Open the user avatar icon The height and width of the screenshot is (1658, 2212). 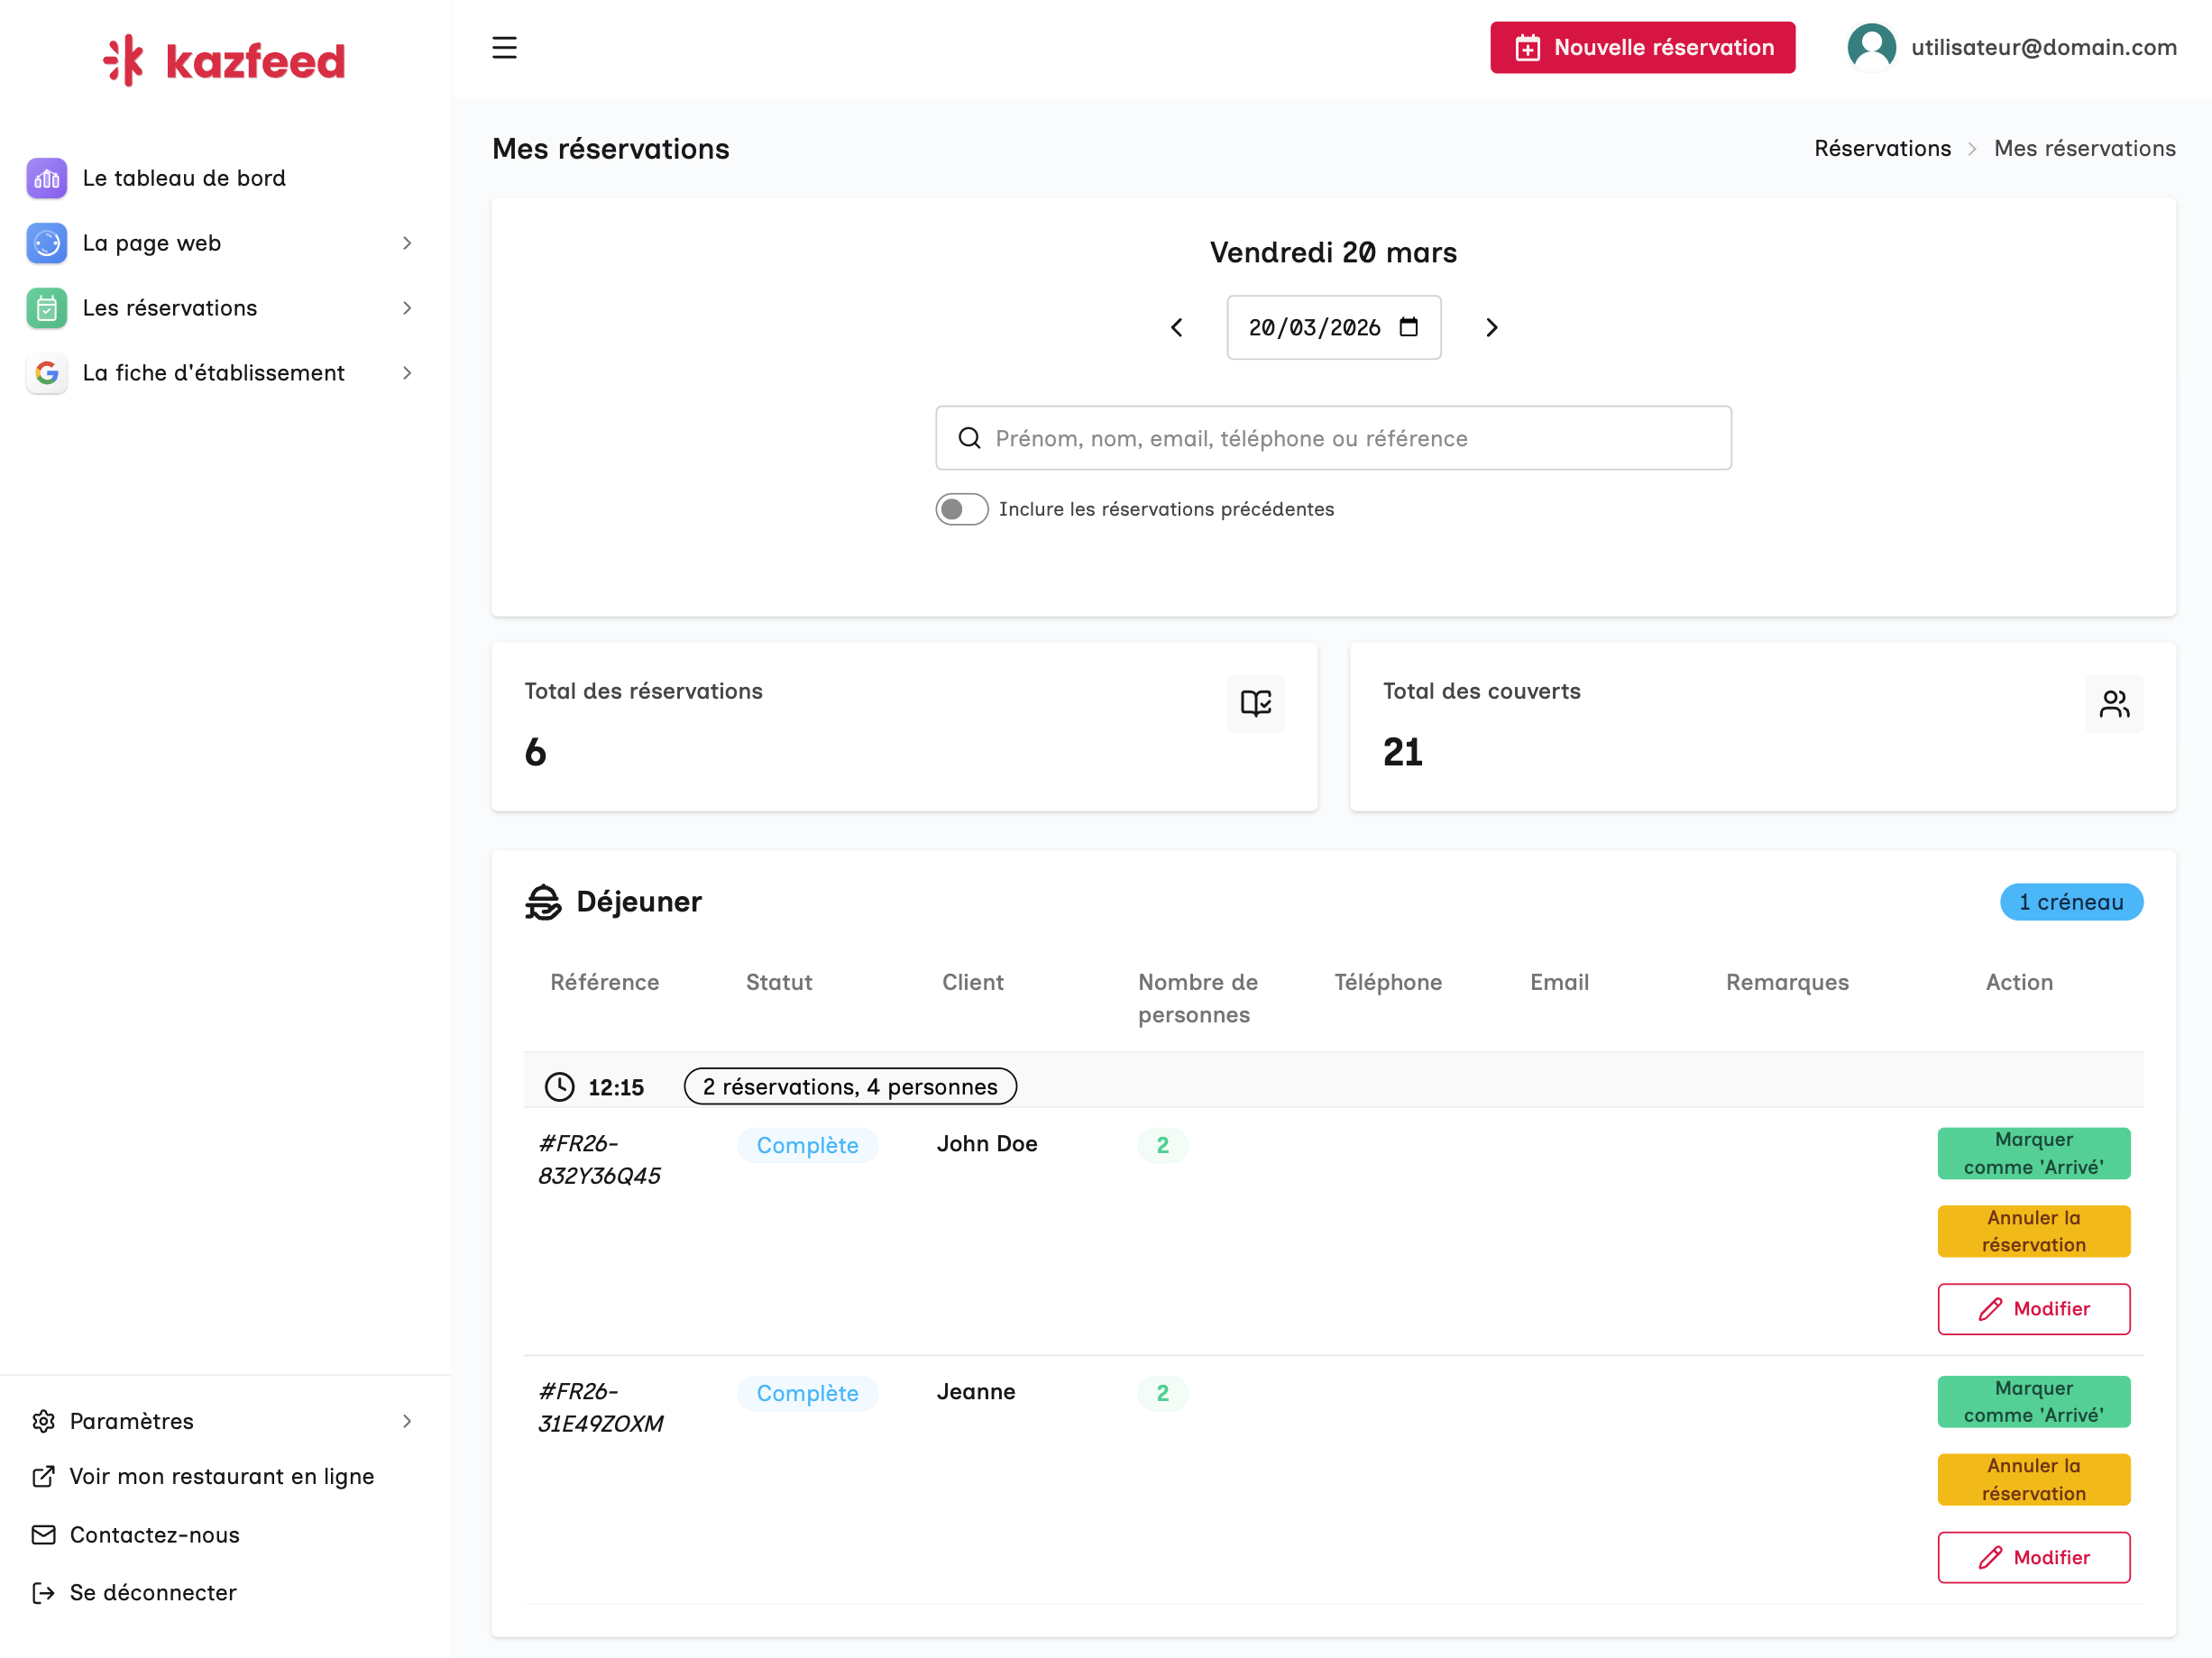click(x=1871, y=47)
